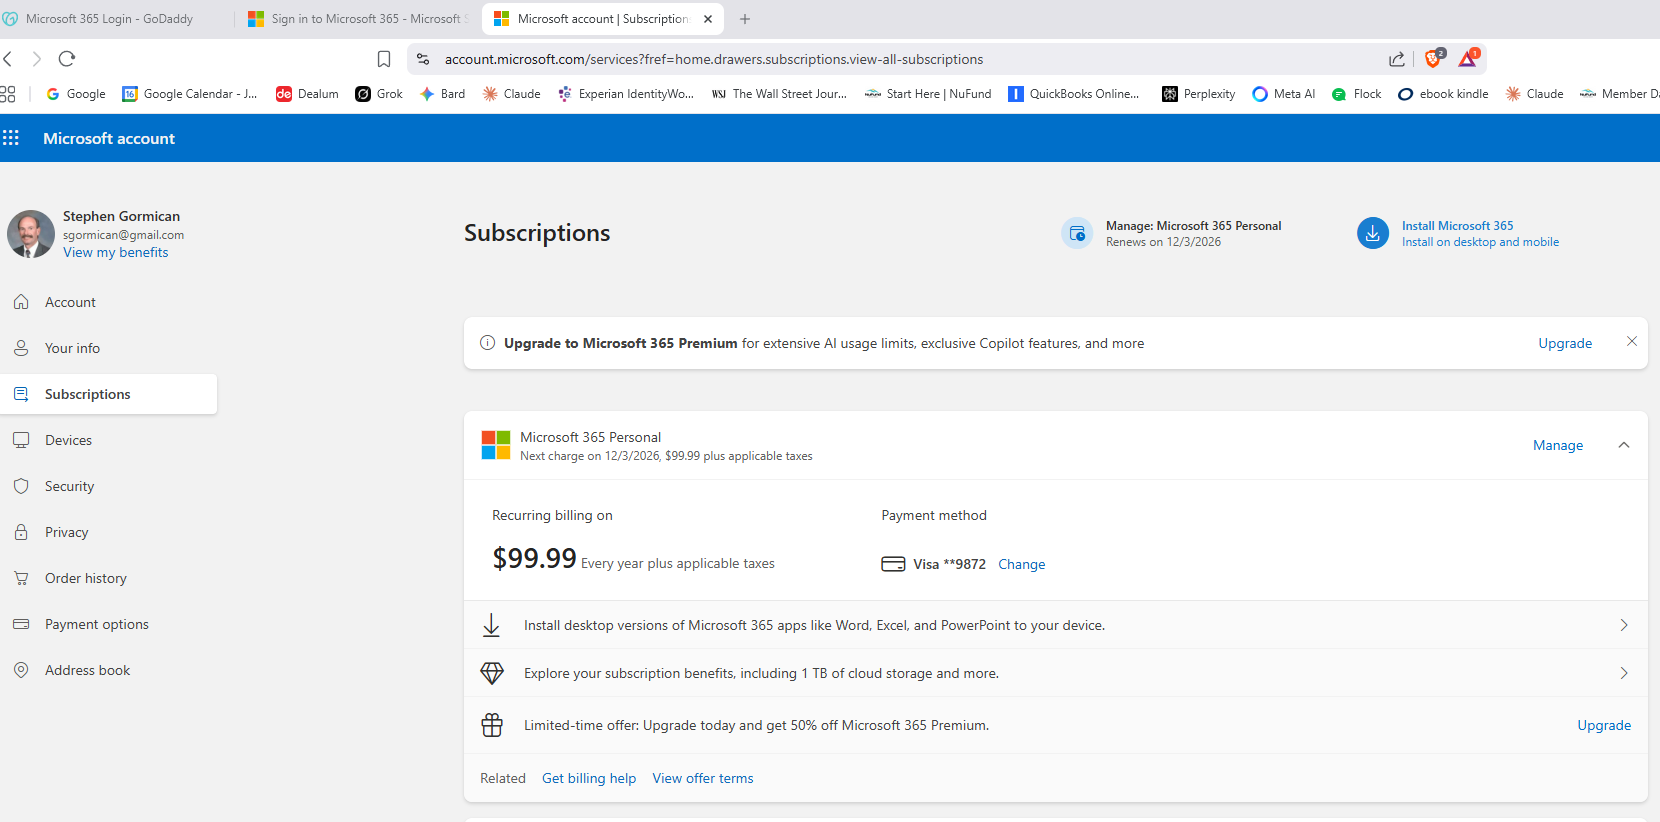Click the info icon in Premium banner
This screenshot has width=1660, height=822.
(x=488, y=343)
